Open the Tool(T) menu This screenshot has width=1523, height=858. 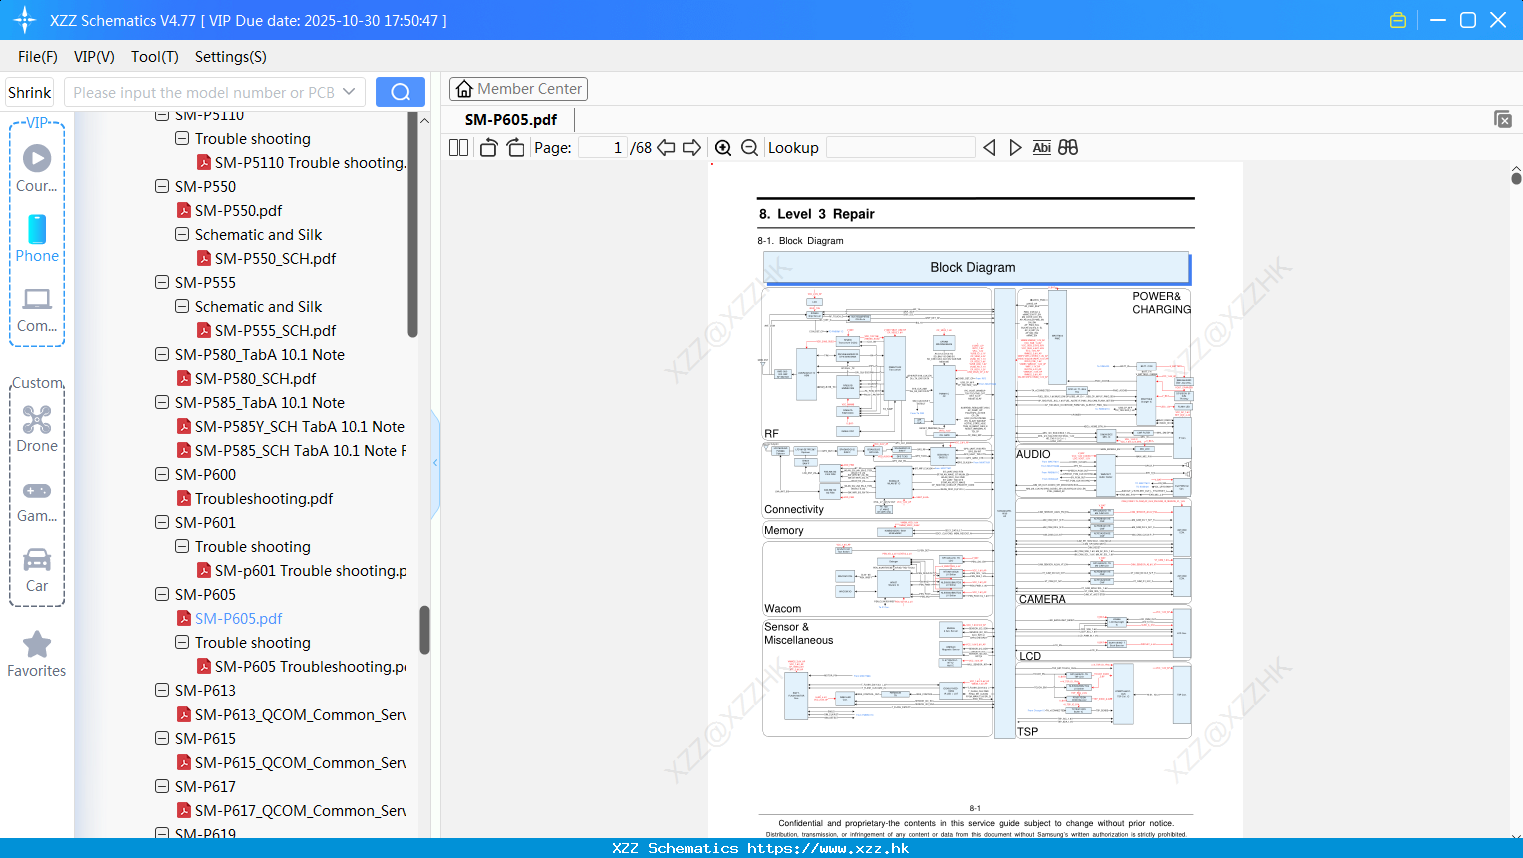point(155,57)
